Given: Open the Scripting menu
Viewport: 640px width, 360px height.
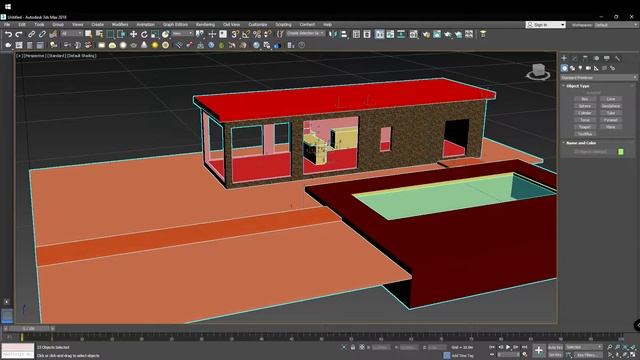Looking at the screenshot, I should [283, 25].
